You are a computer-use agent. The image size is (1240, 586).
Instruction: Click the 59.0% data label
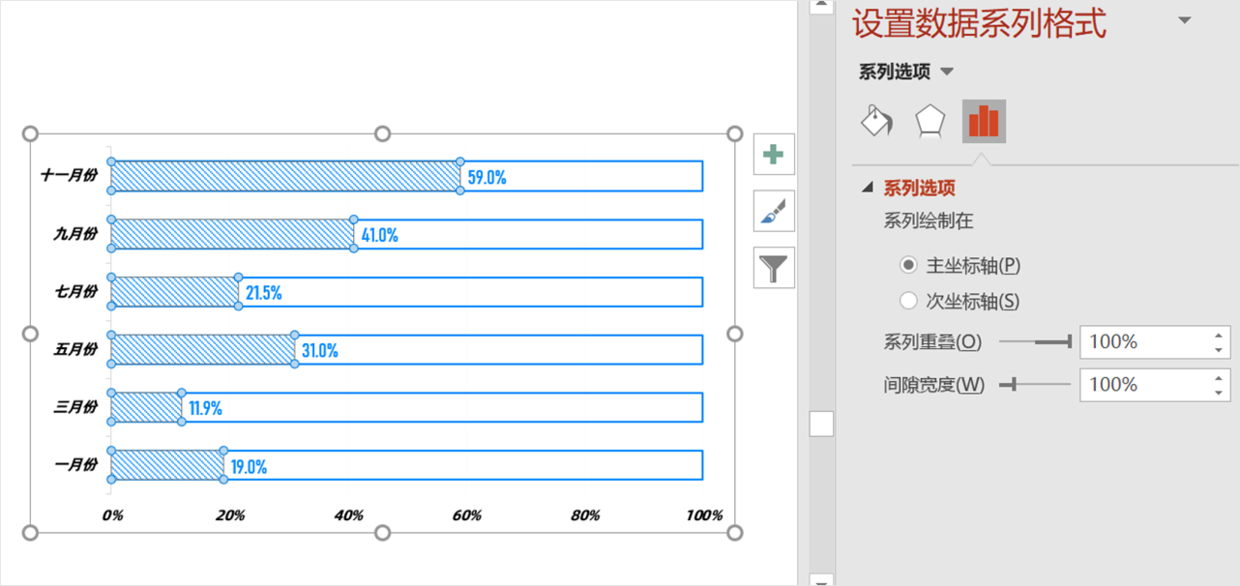[x=487, y=178]
